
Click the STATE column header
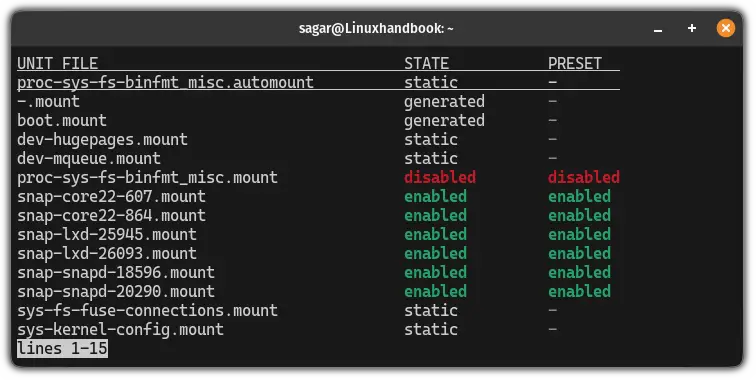[426, 64]
